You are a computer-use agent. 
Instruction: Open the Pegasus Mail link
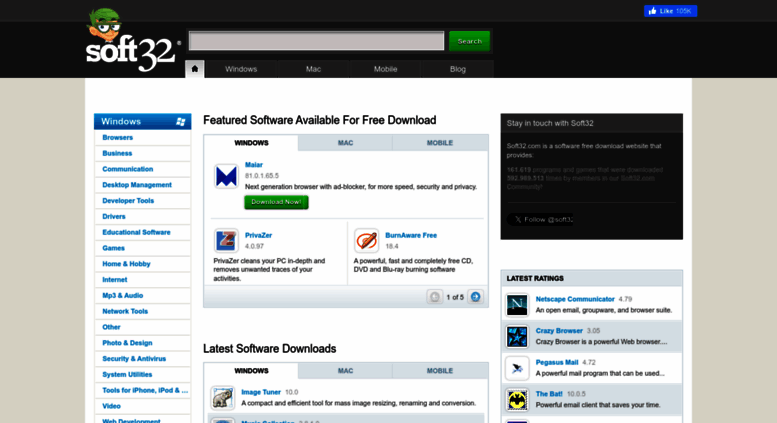556,363
